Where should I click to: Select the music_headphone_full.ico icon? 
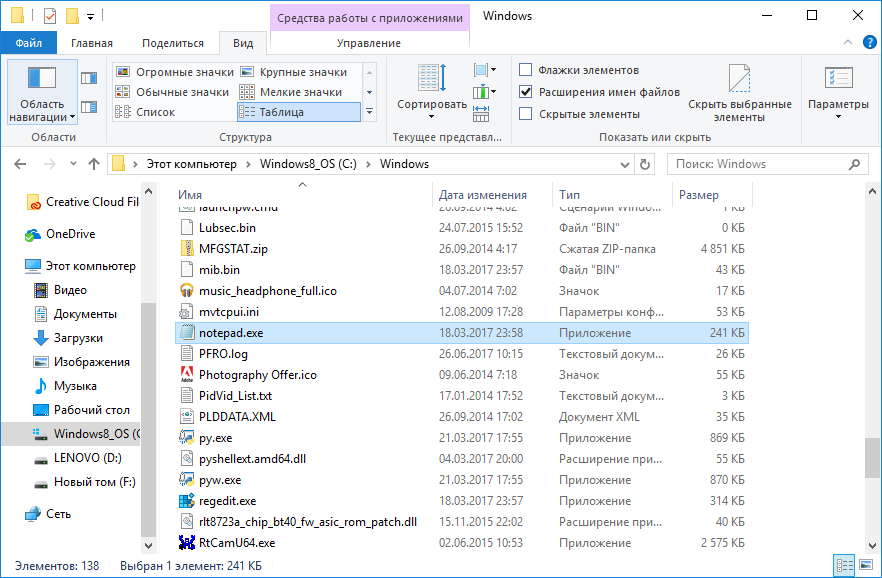[186, 291]
